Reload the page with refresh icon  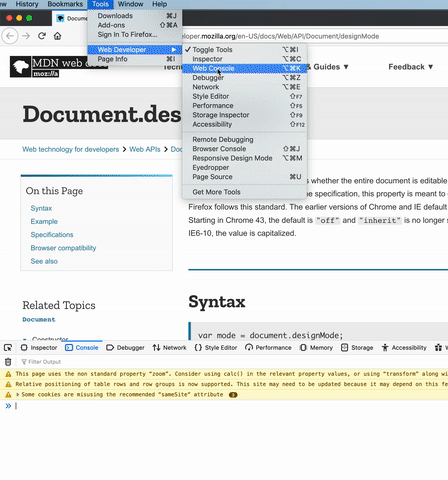pos(42,36)
